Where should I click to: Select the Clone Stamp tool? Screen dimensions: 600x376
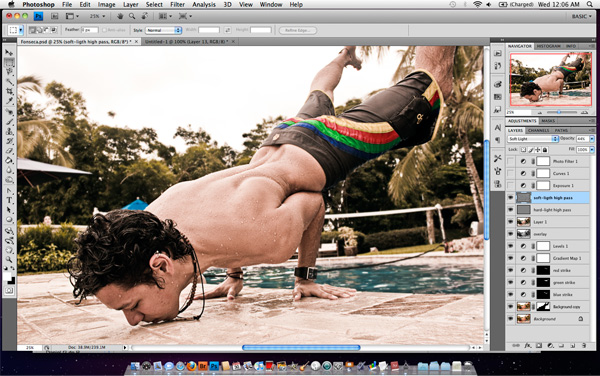coord(9,132)
